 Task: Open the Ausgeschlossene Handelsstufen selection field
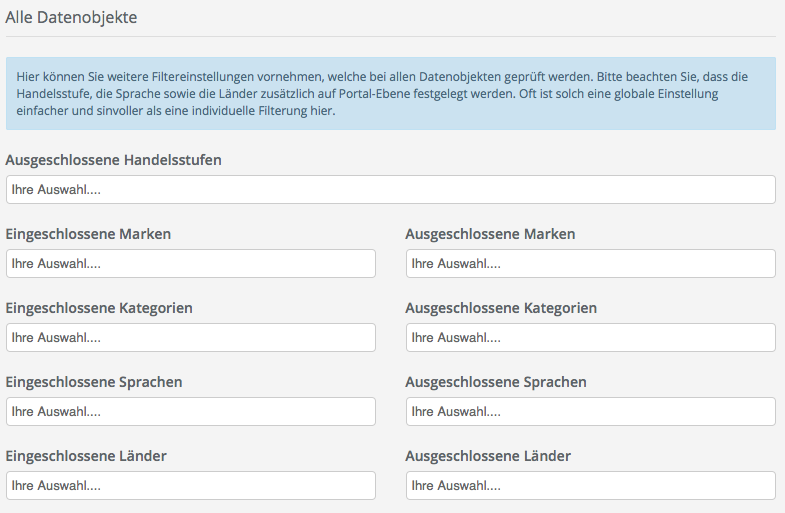[390, 190]
